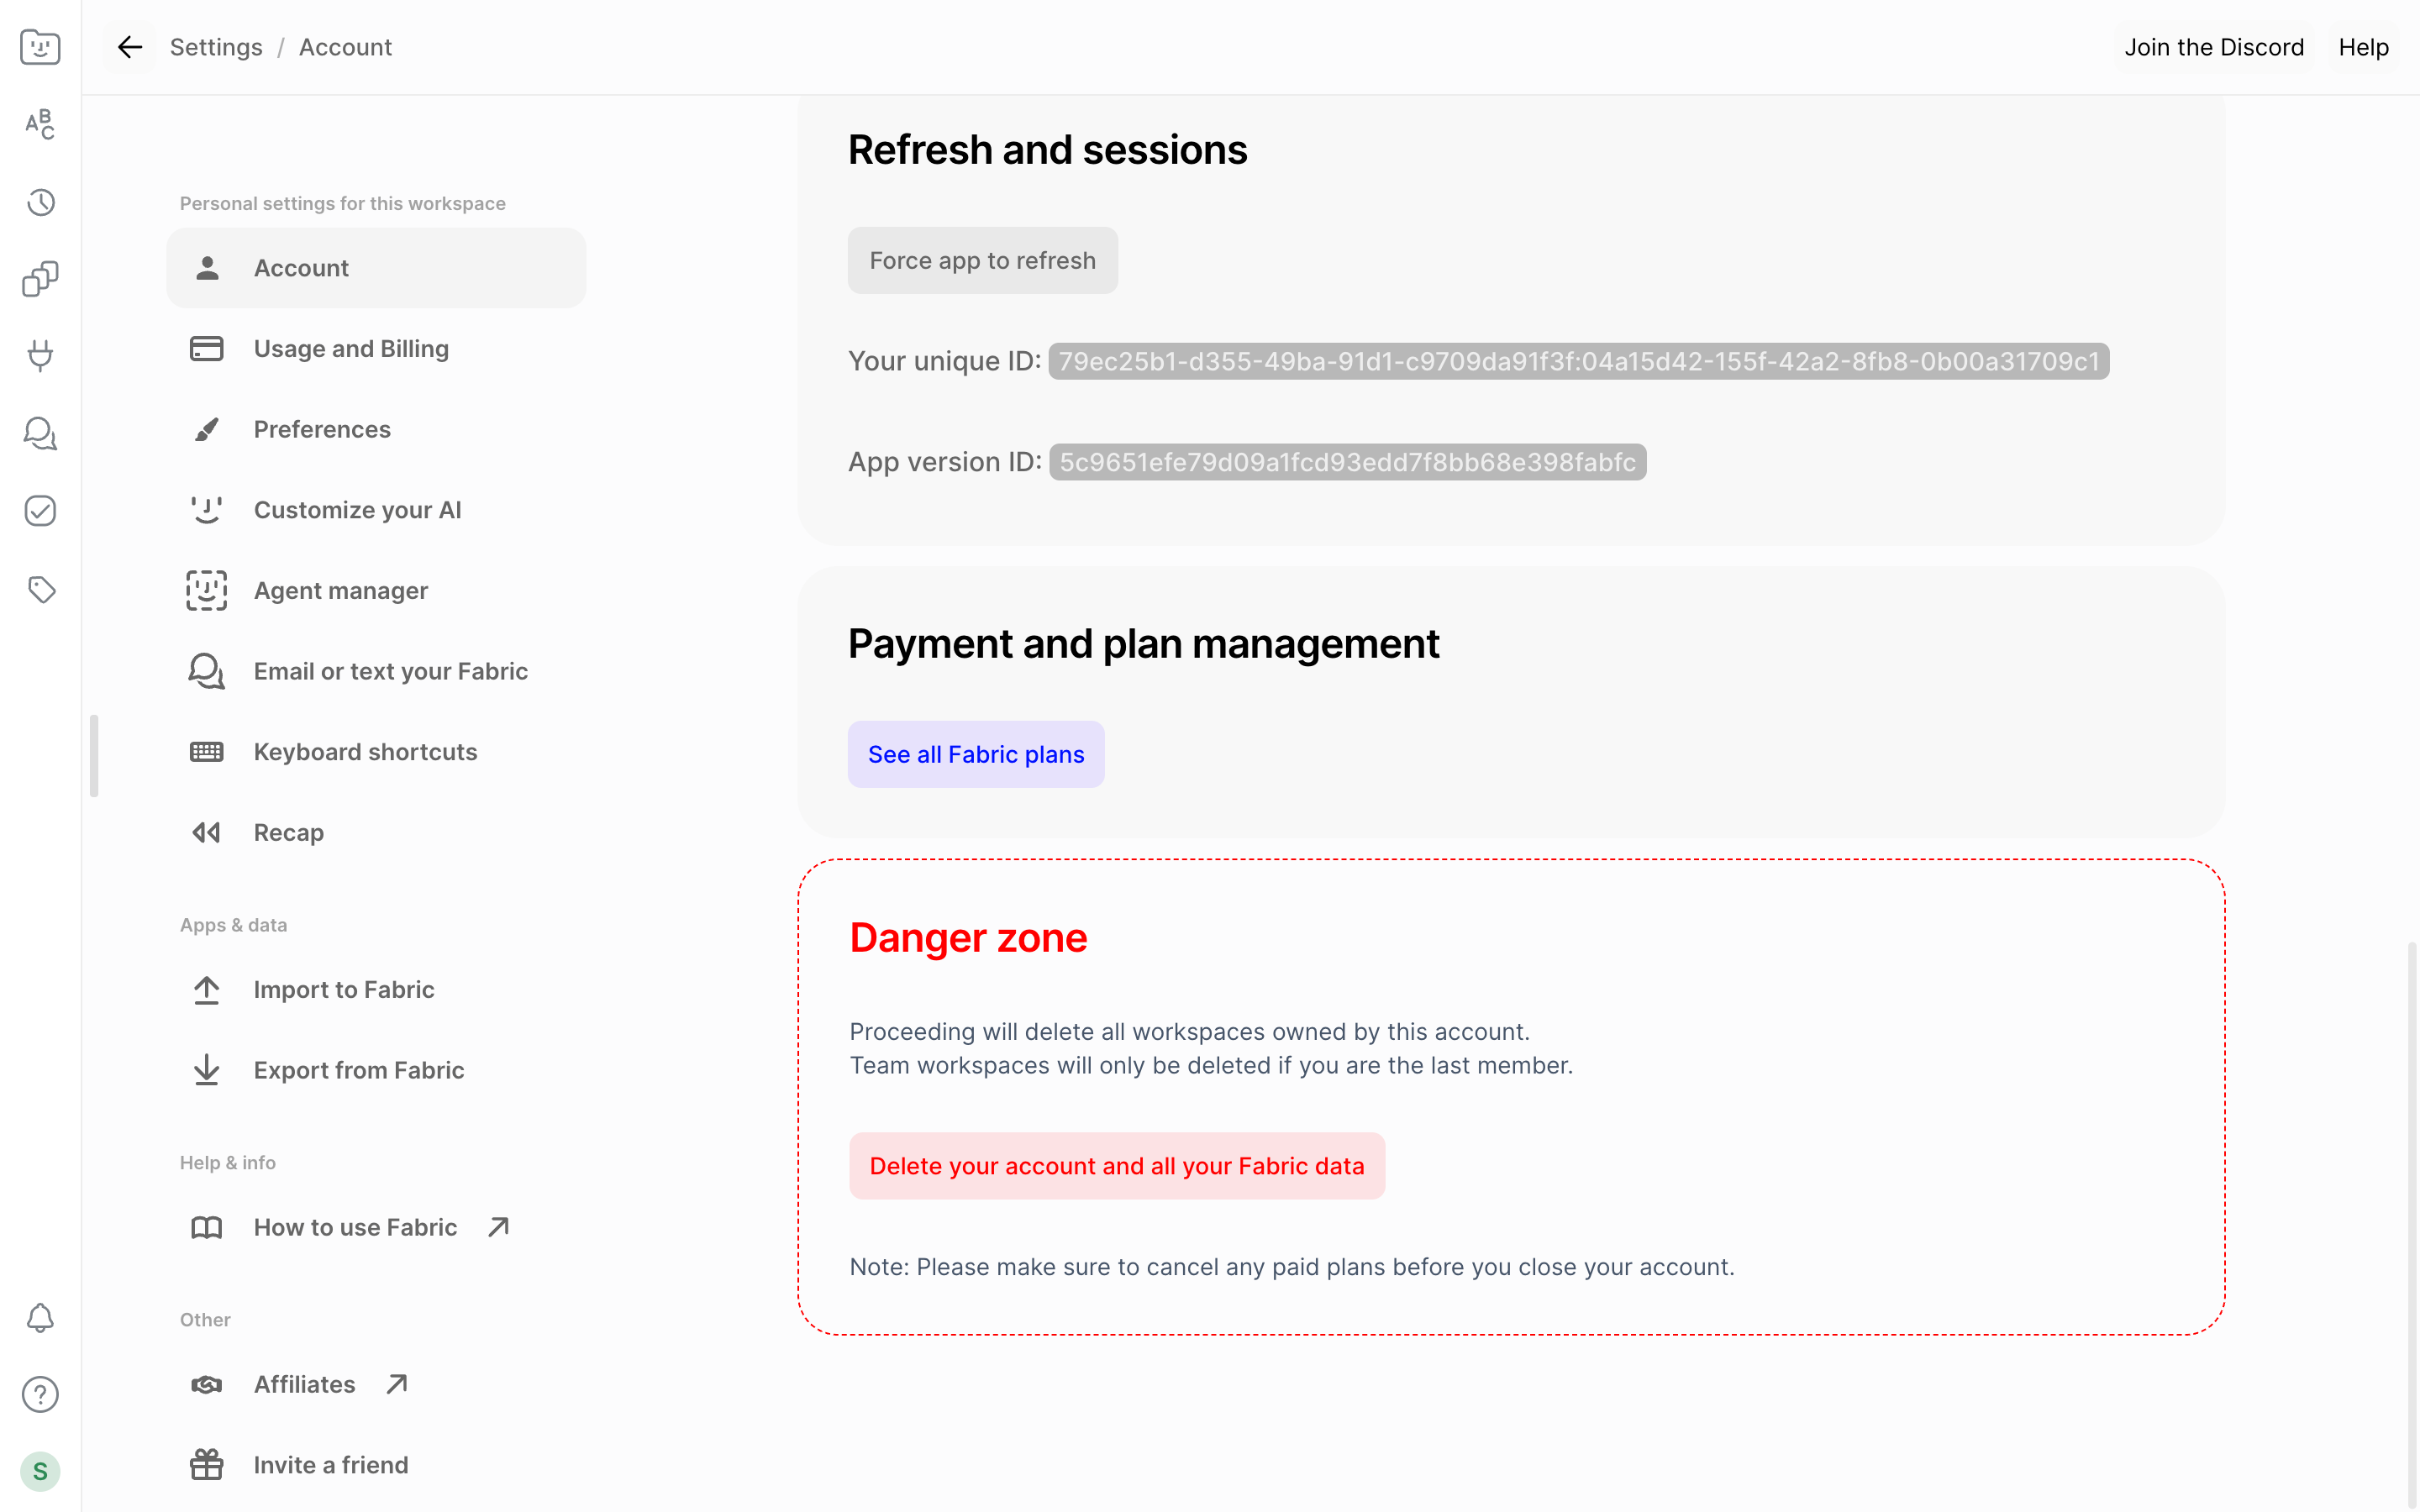Click the settings sidebar scrollbar handle

[x=94, y=755]
